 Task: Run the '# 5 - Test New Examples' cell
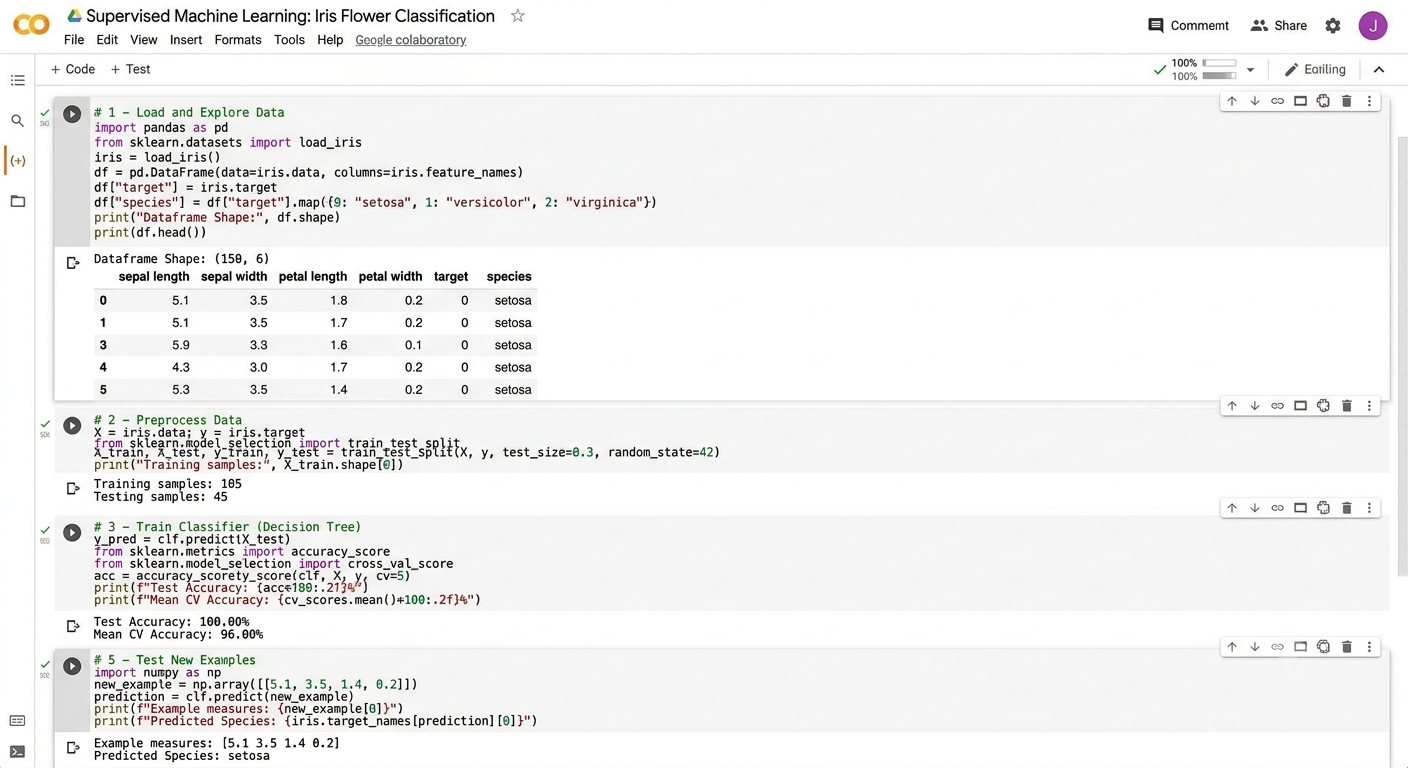72,666
